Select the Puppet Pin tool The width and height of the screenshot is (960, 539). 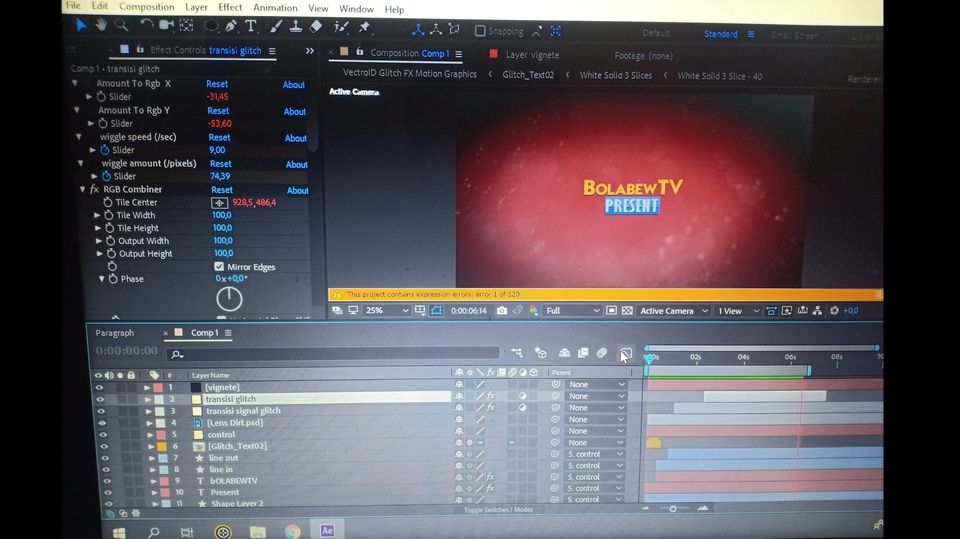364,27
